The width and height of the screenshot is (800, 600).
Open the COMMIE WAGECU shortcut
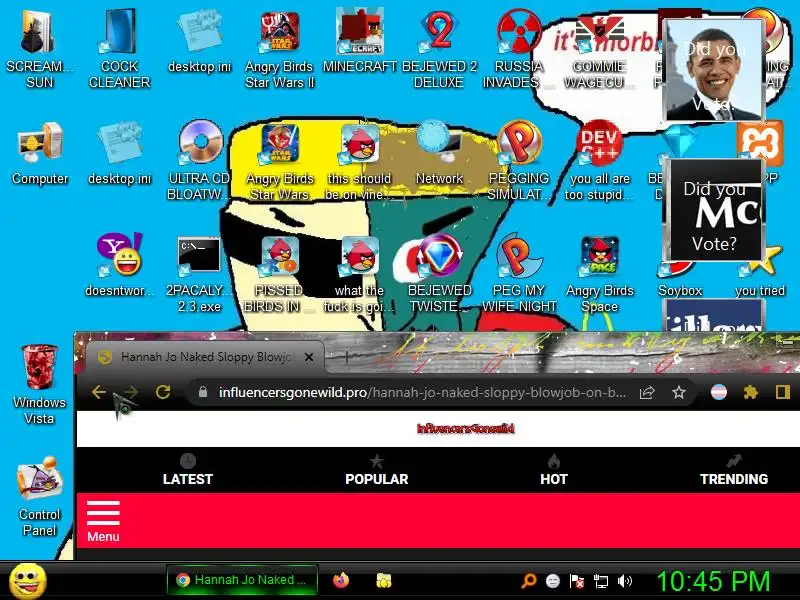point(599,49)
